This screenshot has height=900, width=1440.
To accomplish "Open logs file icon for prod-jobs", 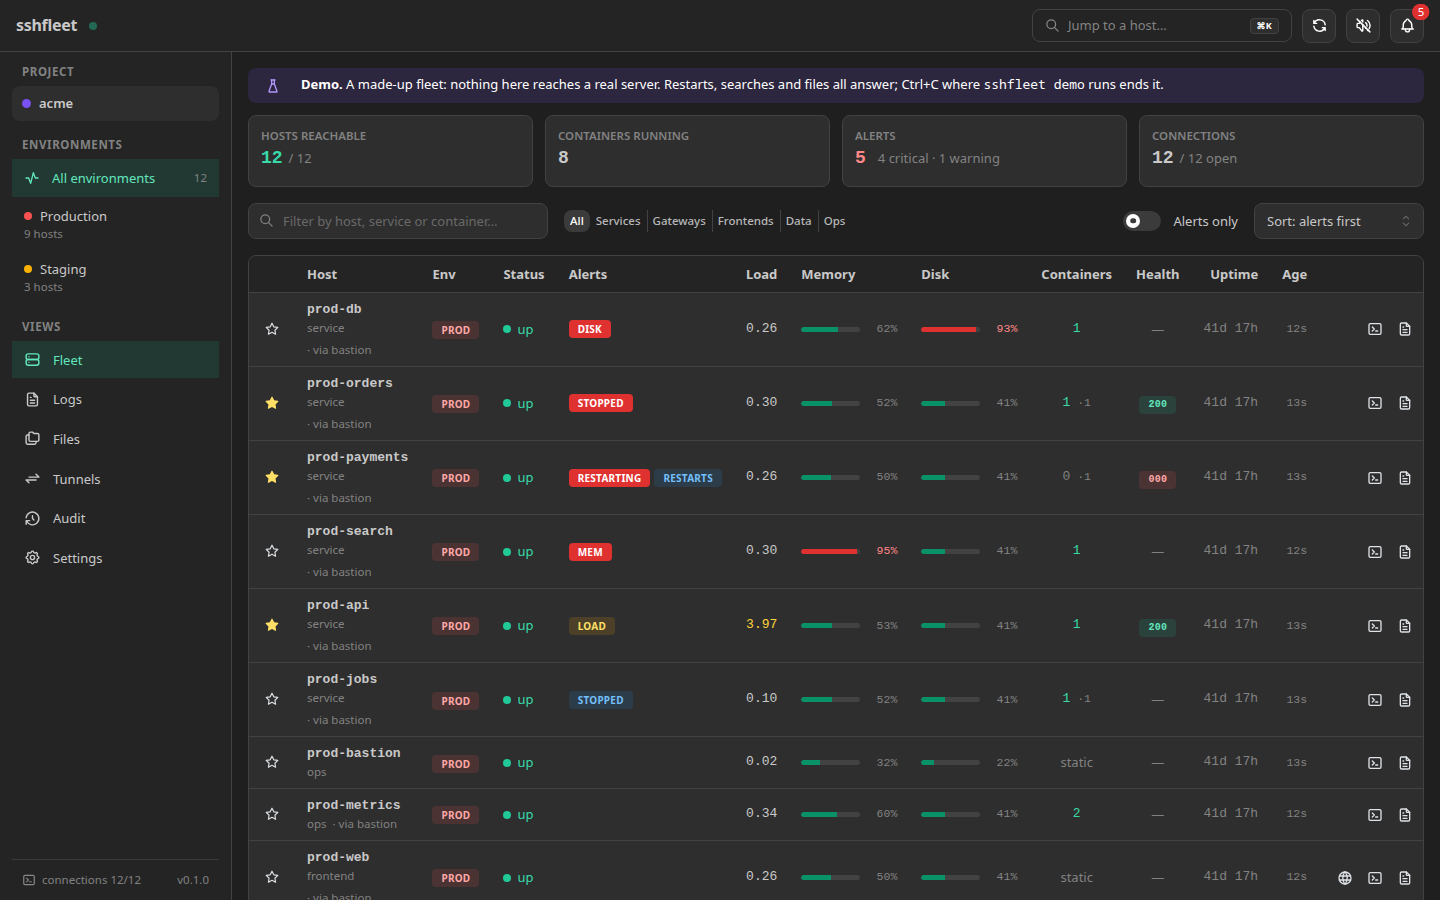I will 1405,700.
